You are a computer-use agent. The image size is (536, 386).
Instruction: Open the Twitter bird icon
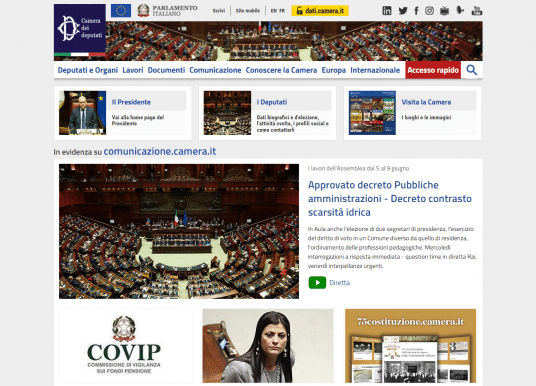[x=403, y=11]
